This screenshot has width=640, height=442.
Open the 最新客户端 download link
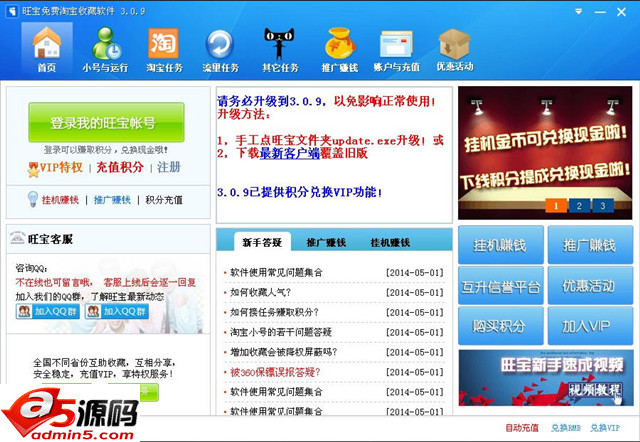click(x=289, y=154)
